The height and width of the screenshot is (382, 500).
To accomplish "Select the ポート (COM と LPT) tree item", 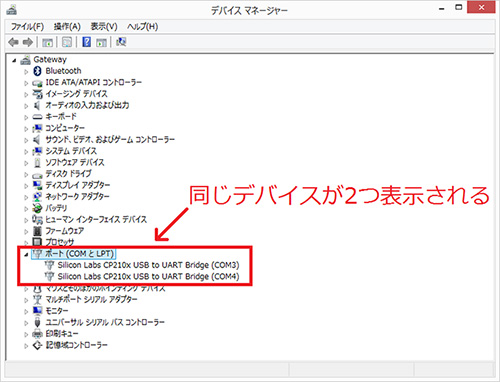I will [80, 254].
